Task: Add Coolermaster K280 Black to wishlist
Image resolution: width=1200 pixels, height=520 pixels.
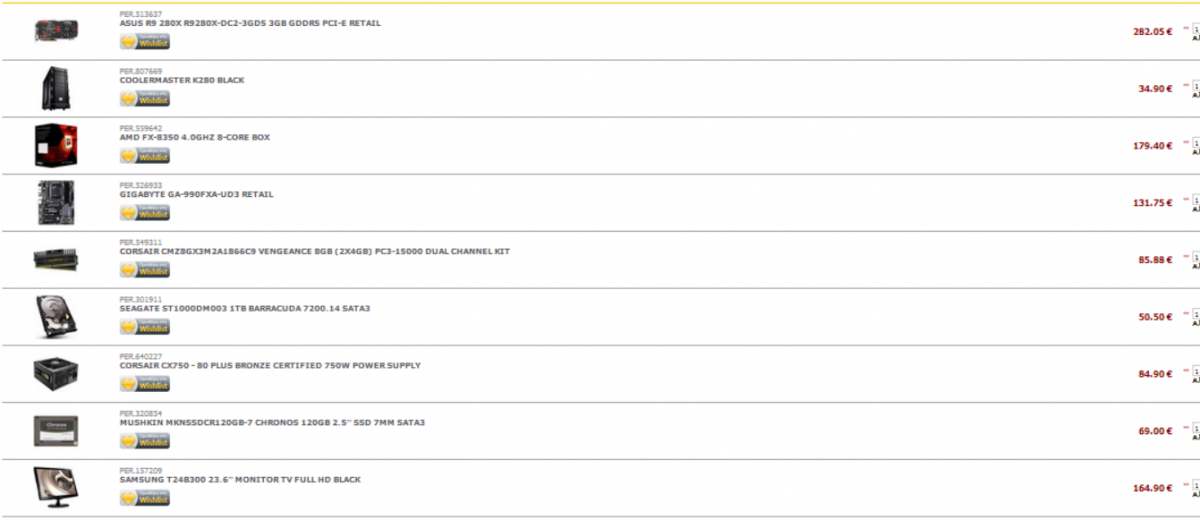Action: tap(145, 99)
